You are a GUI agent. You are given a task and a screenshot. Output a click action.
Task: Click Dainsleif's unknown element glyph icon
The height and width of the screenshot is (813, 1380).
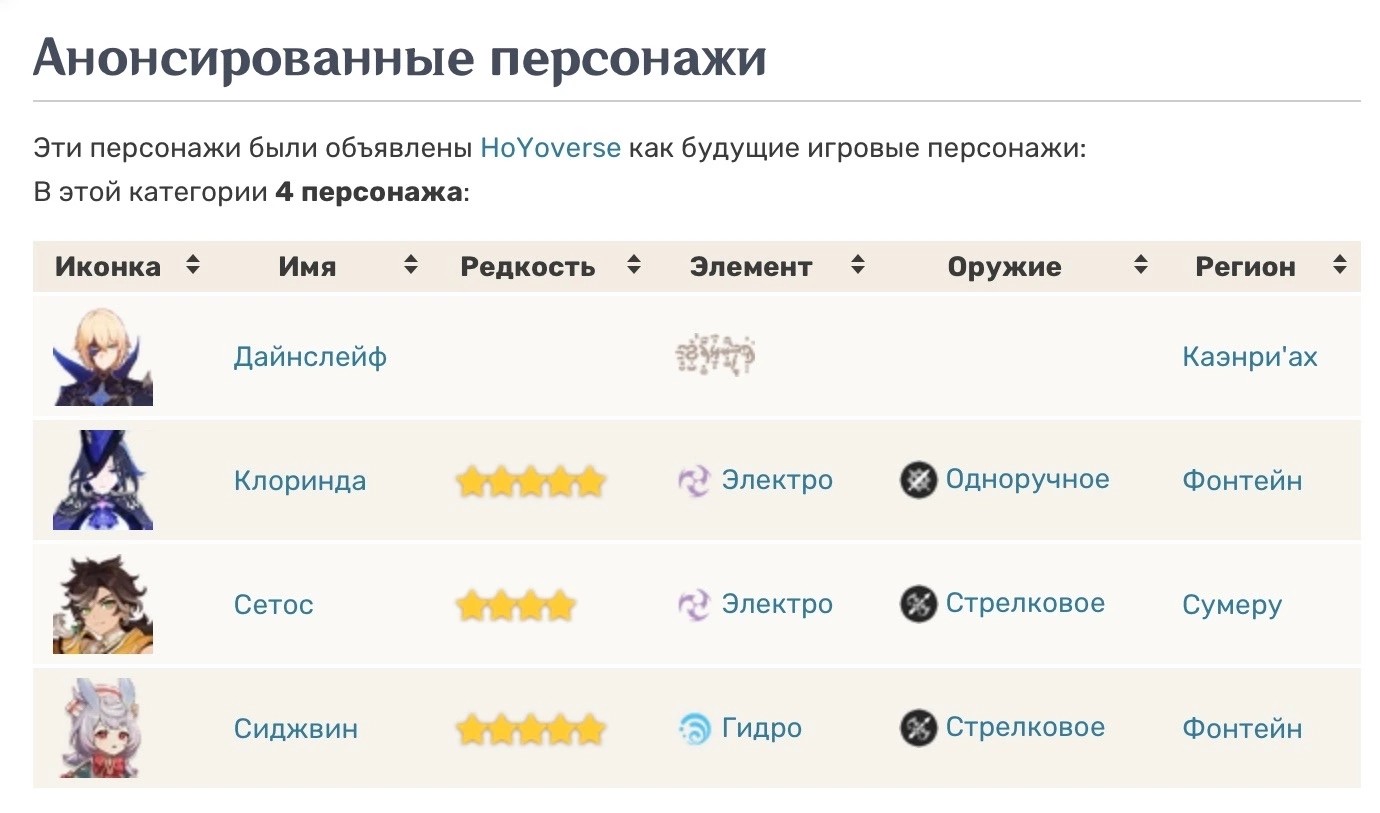[x=716, y=356]
